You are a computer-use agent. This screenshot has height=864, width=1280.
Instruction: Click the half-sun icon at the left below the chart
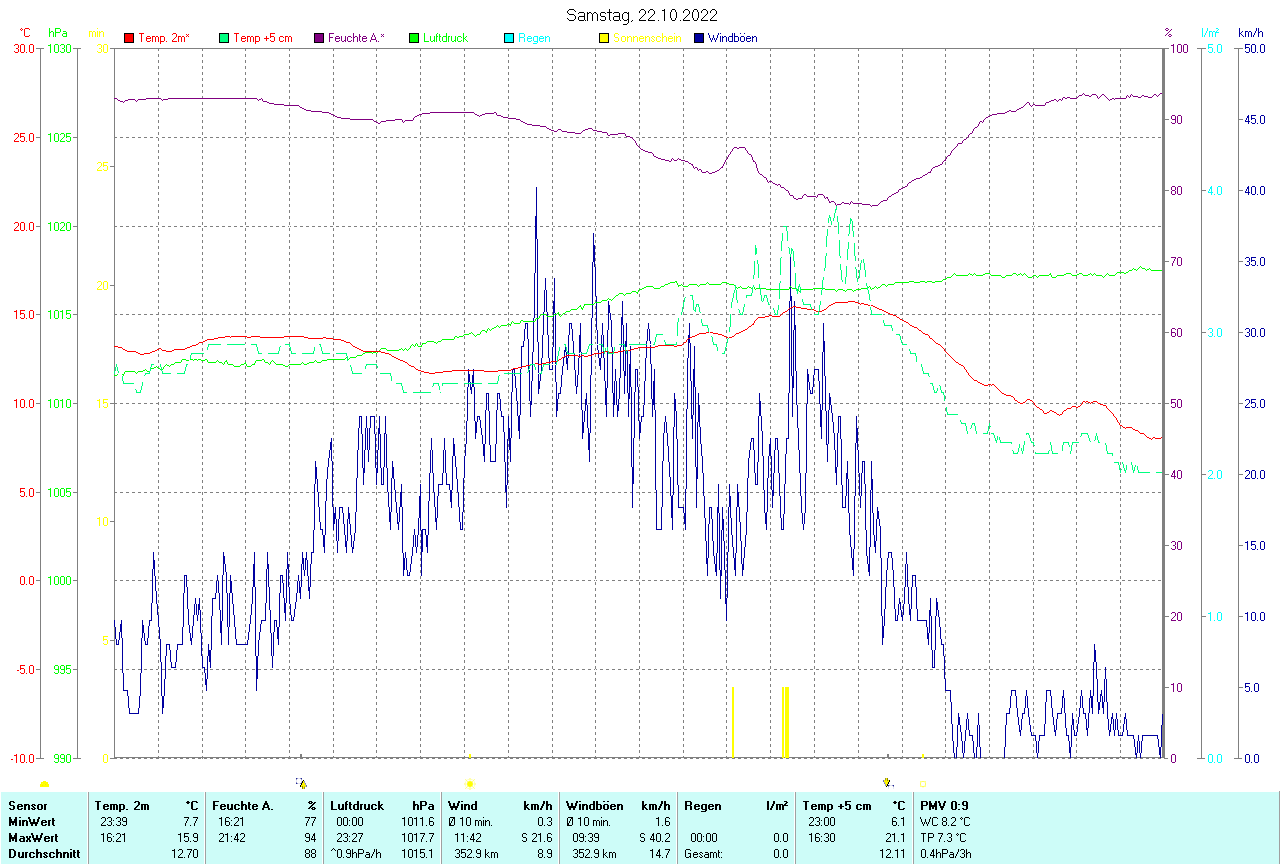click(43, 784)
